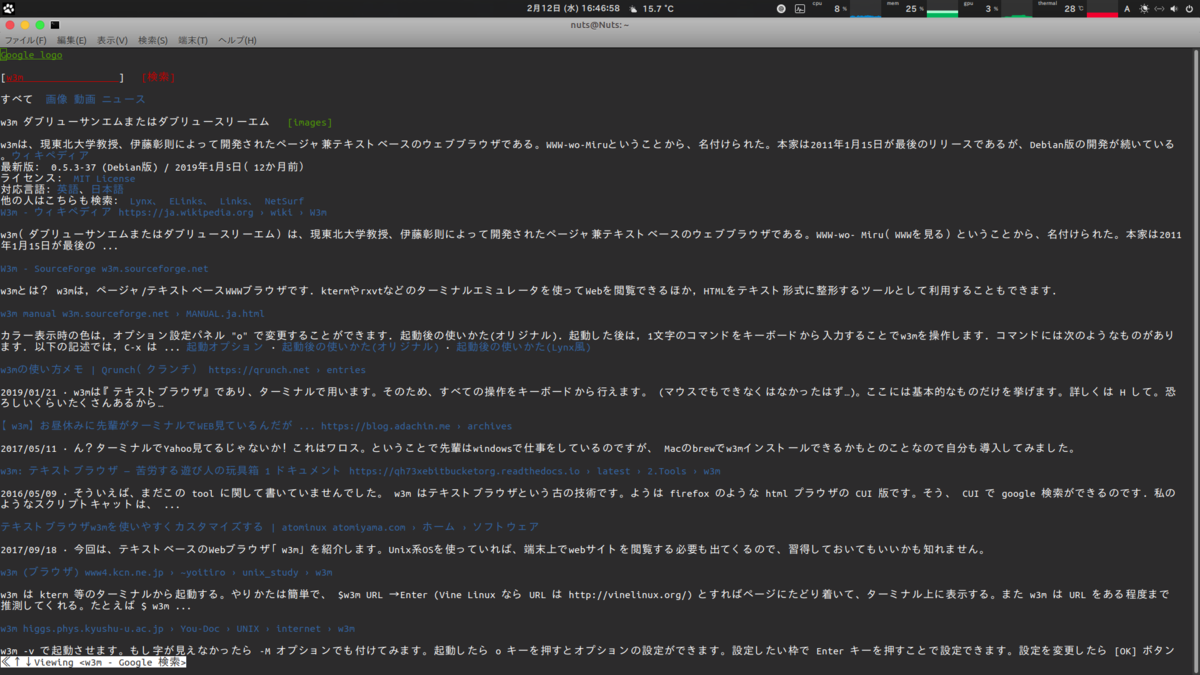Open the brightness sun icon
Screen dimensions: 1200x675
[1142, 8]
